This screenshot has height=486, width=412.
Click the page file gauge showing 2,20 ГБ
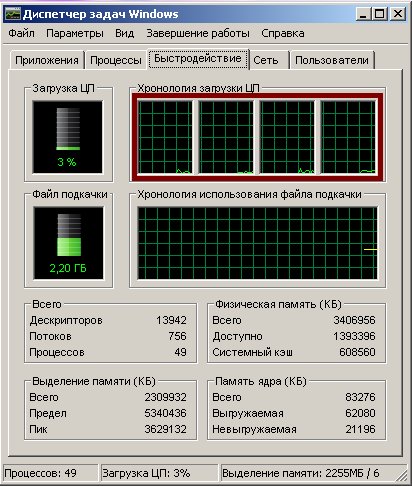(68, 243)
